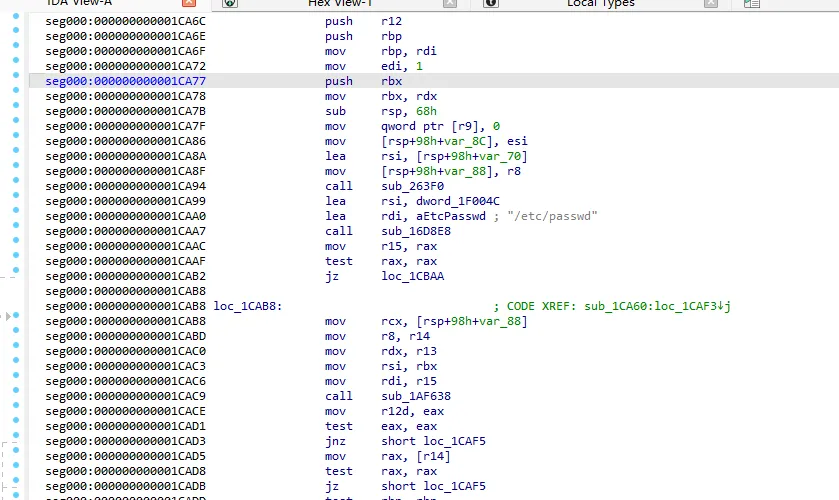Click the jnz mnemonic at 1CAD3
The image size is (839, 500).
(x=335, y=441)
